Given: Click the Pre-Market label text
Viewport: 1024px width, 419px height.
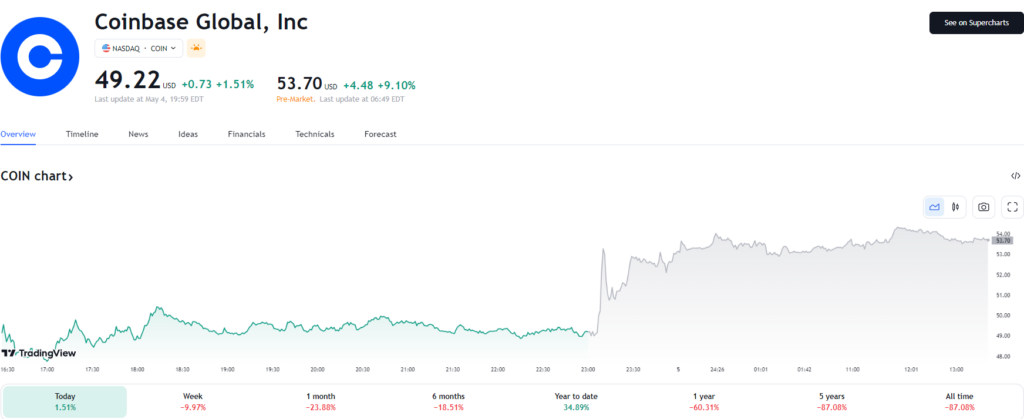Looking at the screenshot, I should [296, 100].
